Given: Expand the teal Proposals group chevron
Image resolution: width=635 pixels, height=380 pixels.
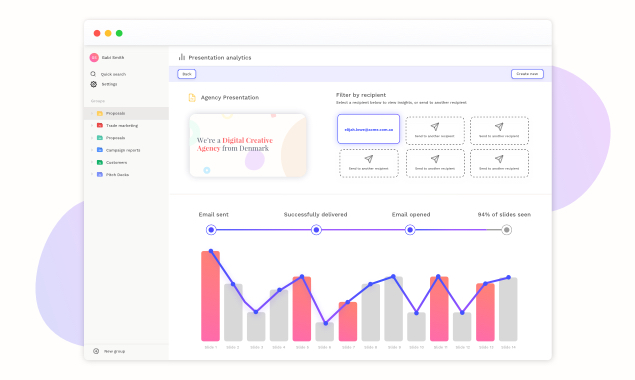Looking at the screenshot, I should (x=92, y=138).
